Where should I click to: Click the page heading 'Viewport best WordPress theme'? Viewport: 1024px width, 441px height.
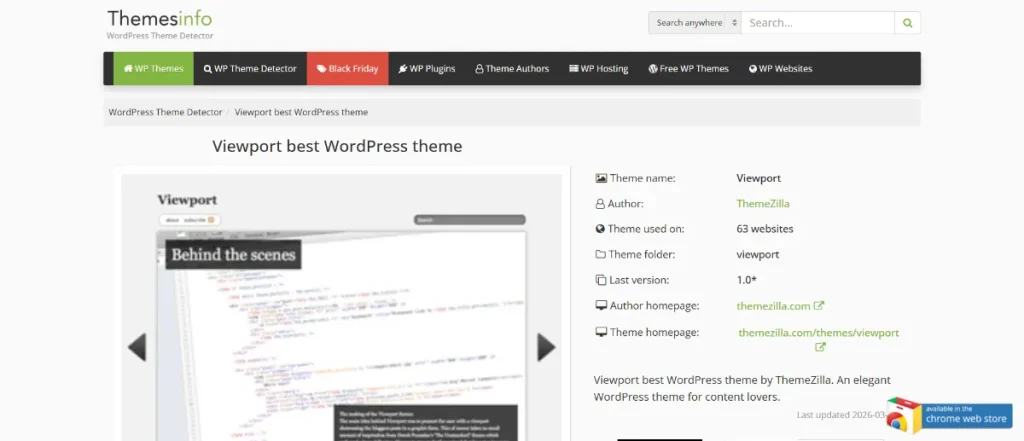click(337, 146)
